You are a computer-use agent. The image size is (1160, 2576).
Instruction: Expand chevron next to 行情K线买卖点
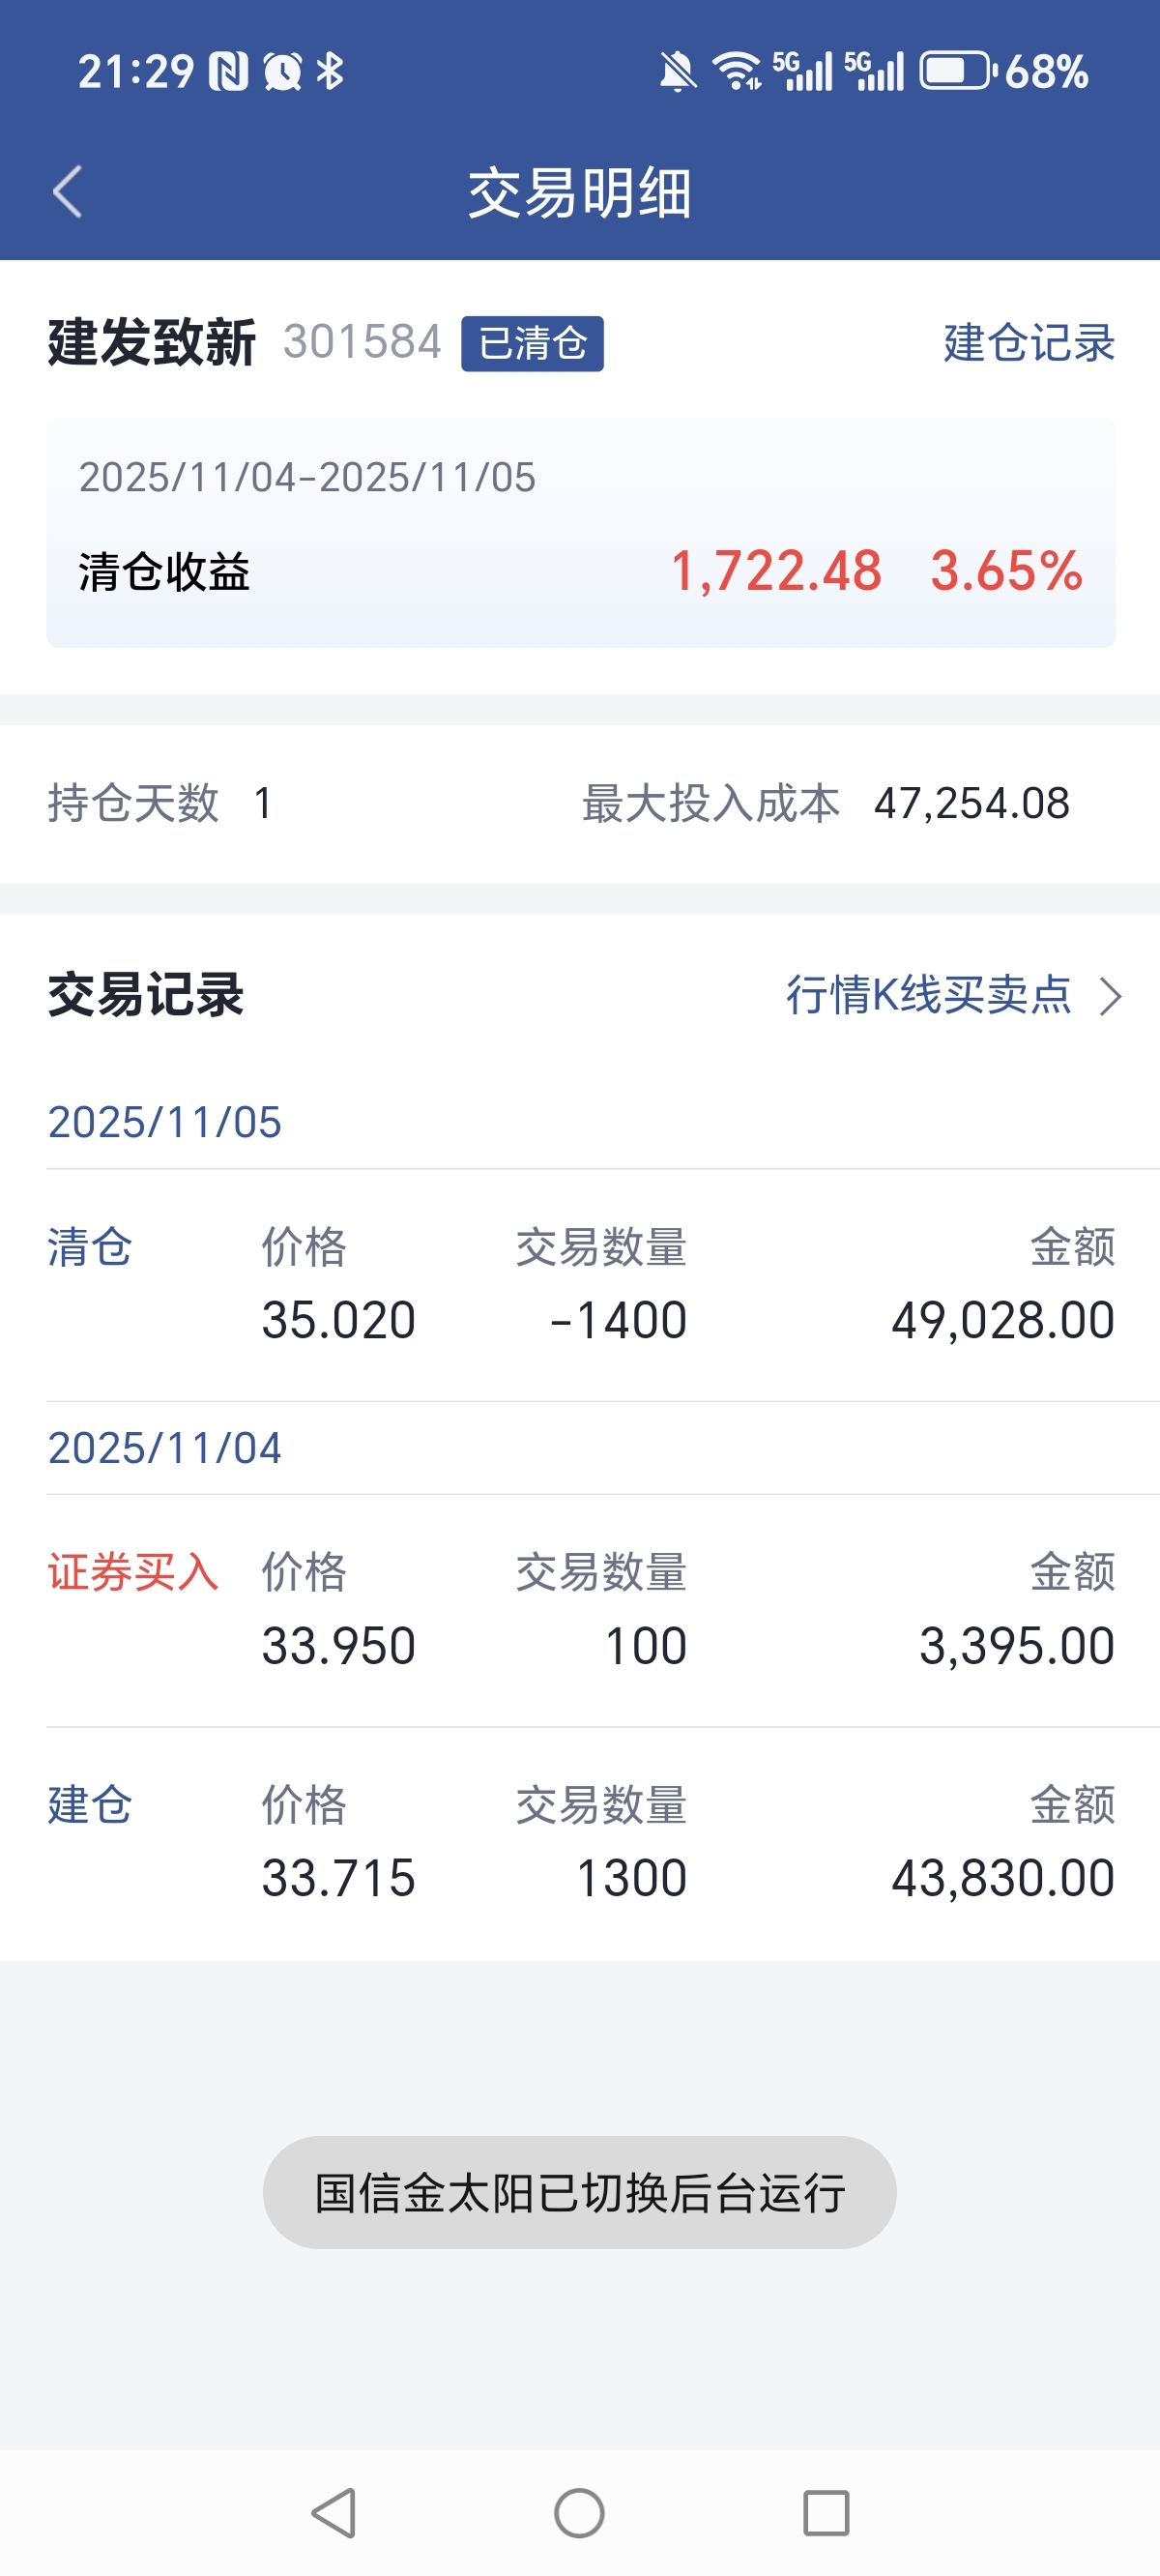(1110, 996)
